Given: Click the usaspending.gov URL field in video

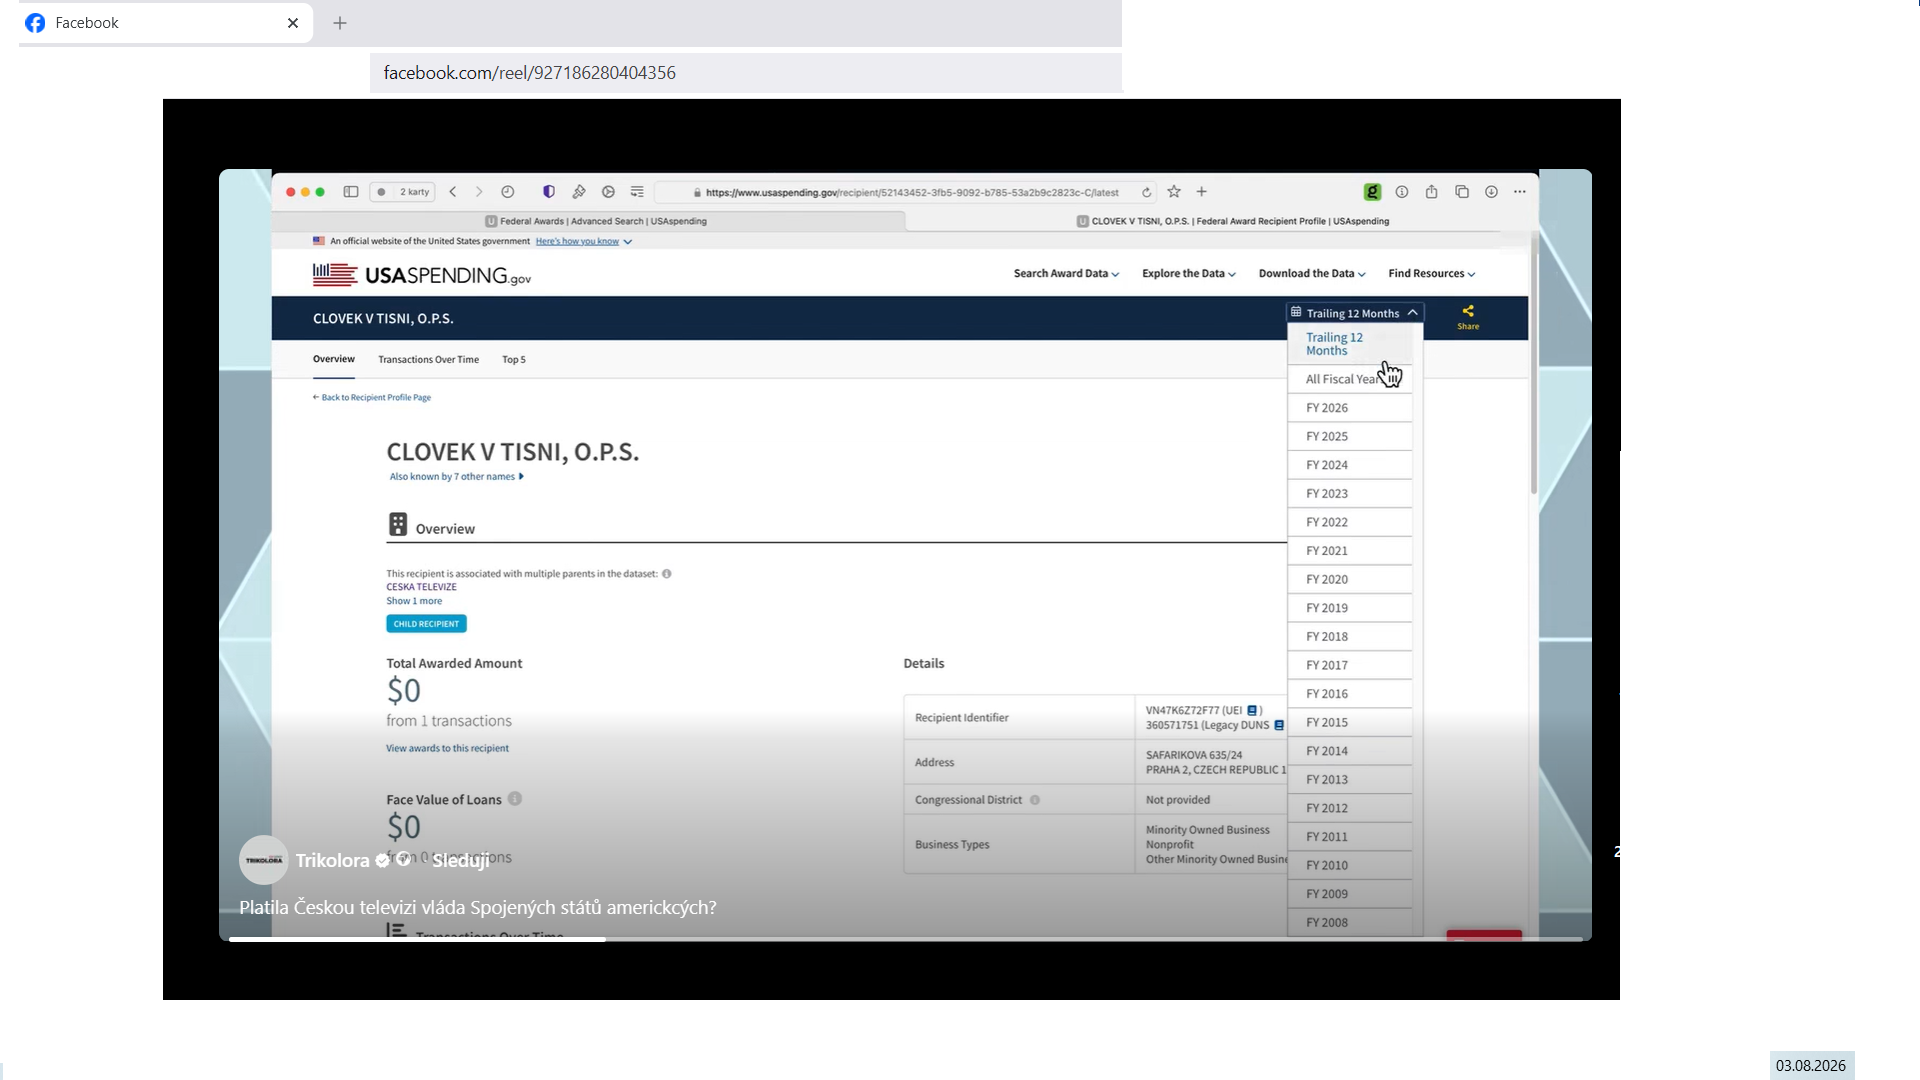Looking at the screenshot, I should tap(906, 192).
